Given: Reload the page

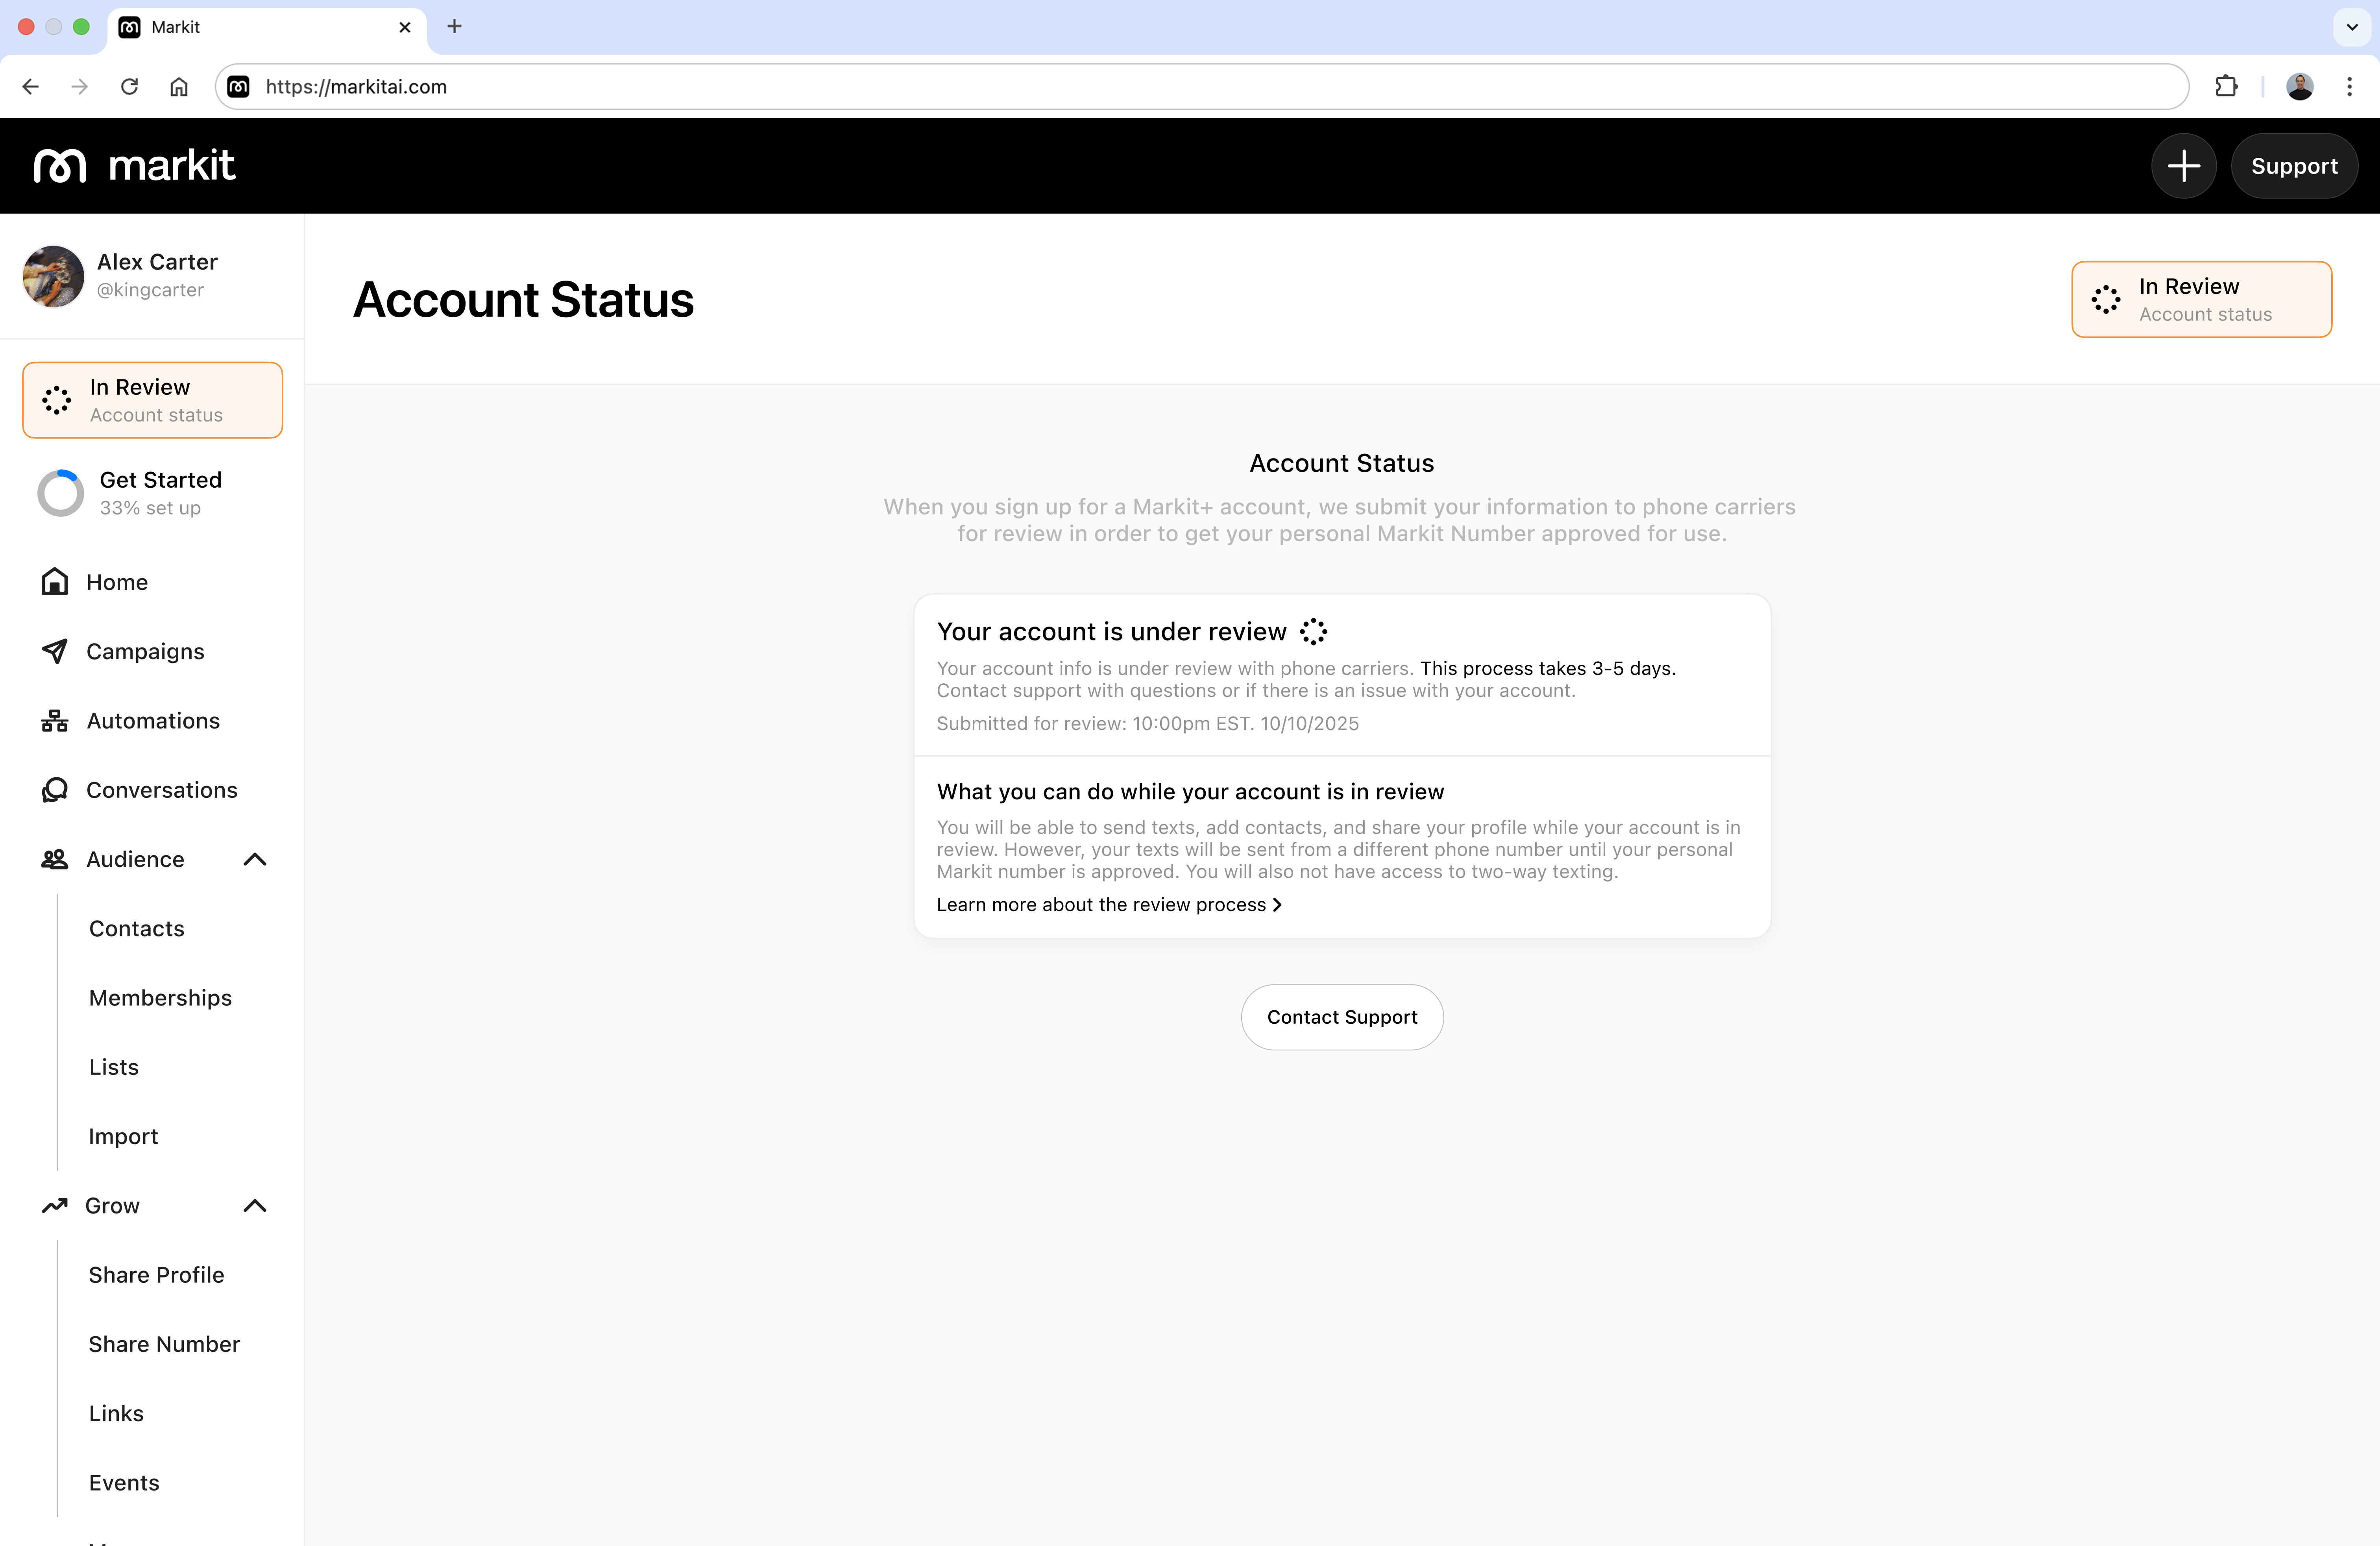Looking at the screenshot, I should [x=129, y=87].
